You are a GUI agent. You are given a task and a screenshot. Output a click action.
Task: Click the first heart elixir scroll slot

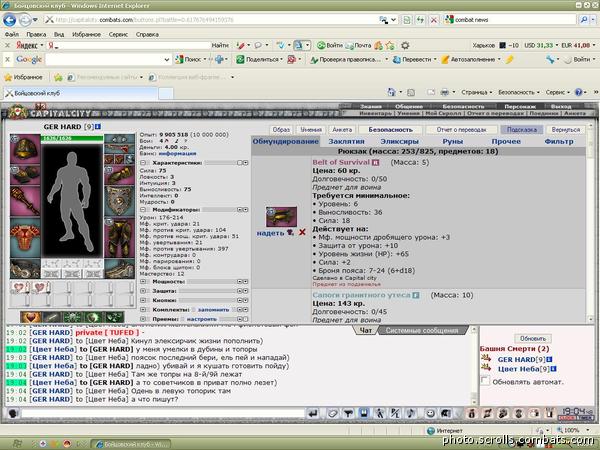pos(18,288)
